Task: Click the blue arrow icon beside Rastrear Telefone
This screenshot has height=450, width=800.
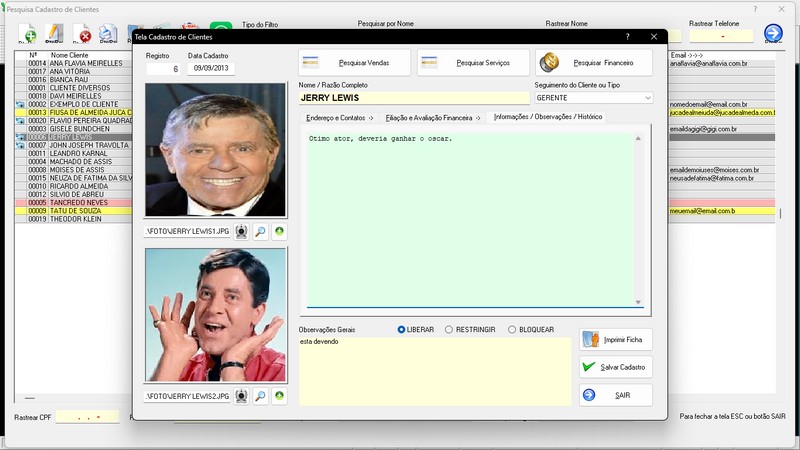Action: click(x=773, y=33)
